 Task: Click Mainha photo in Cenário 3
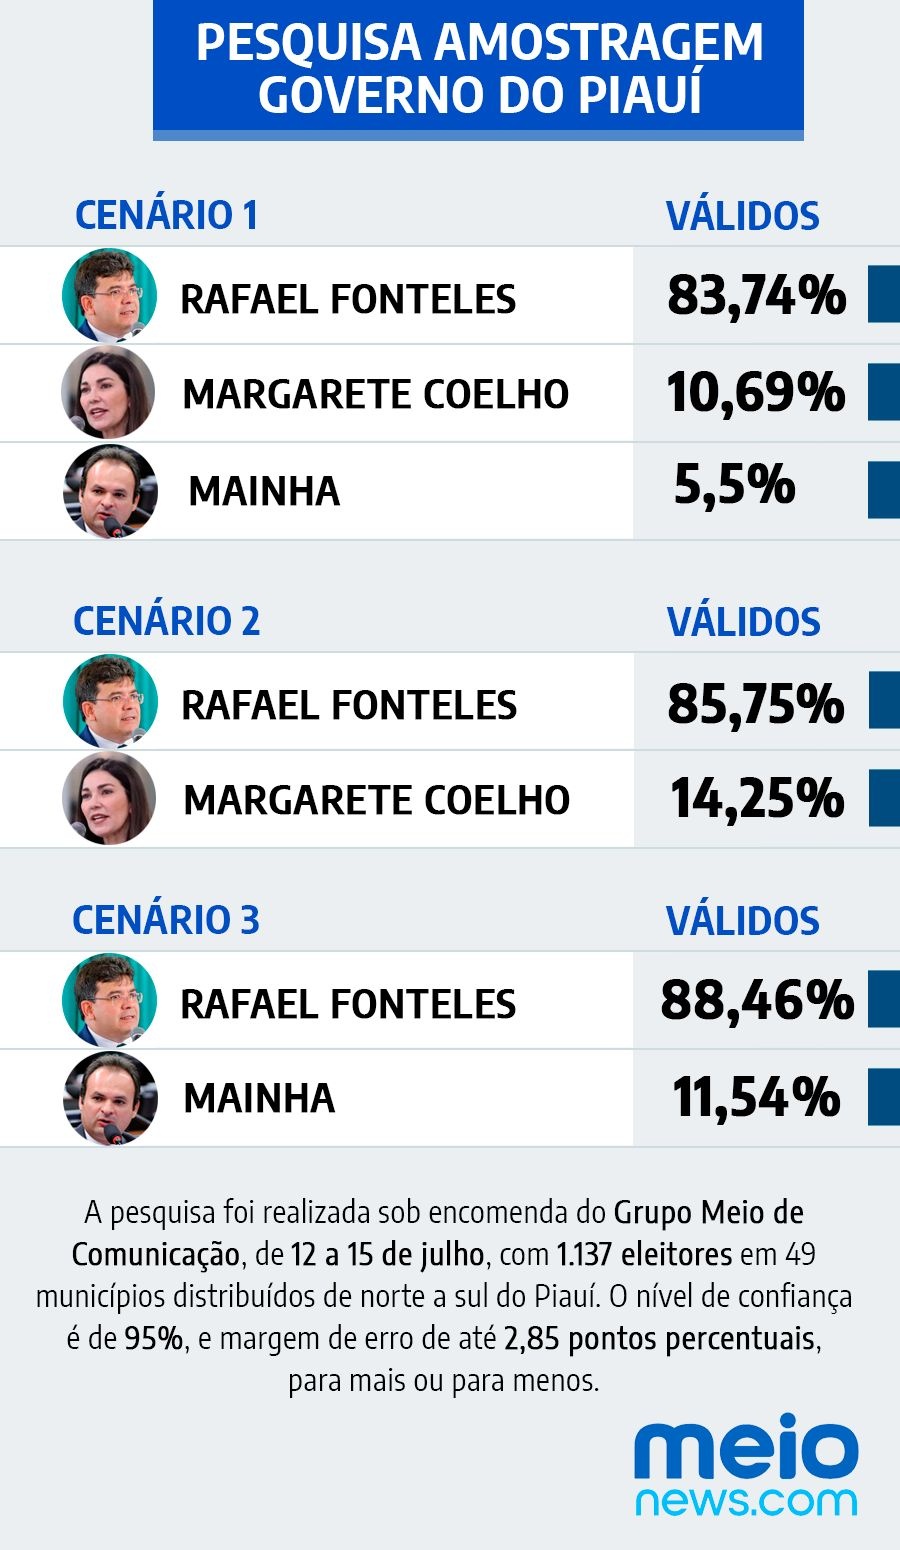(110, 1098)
